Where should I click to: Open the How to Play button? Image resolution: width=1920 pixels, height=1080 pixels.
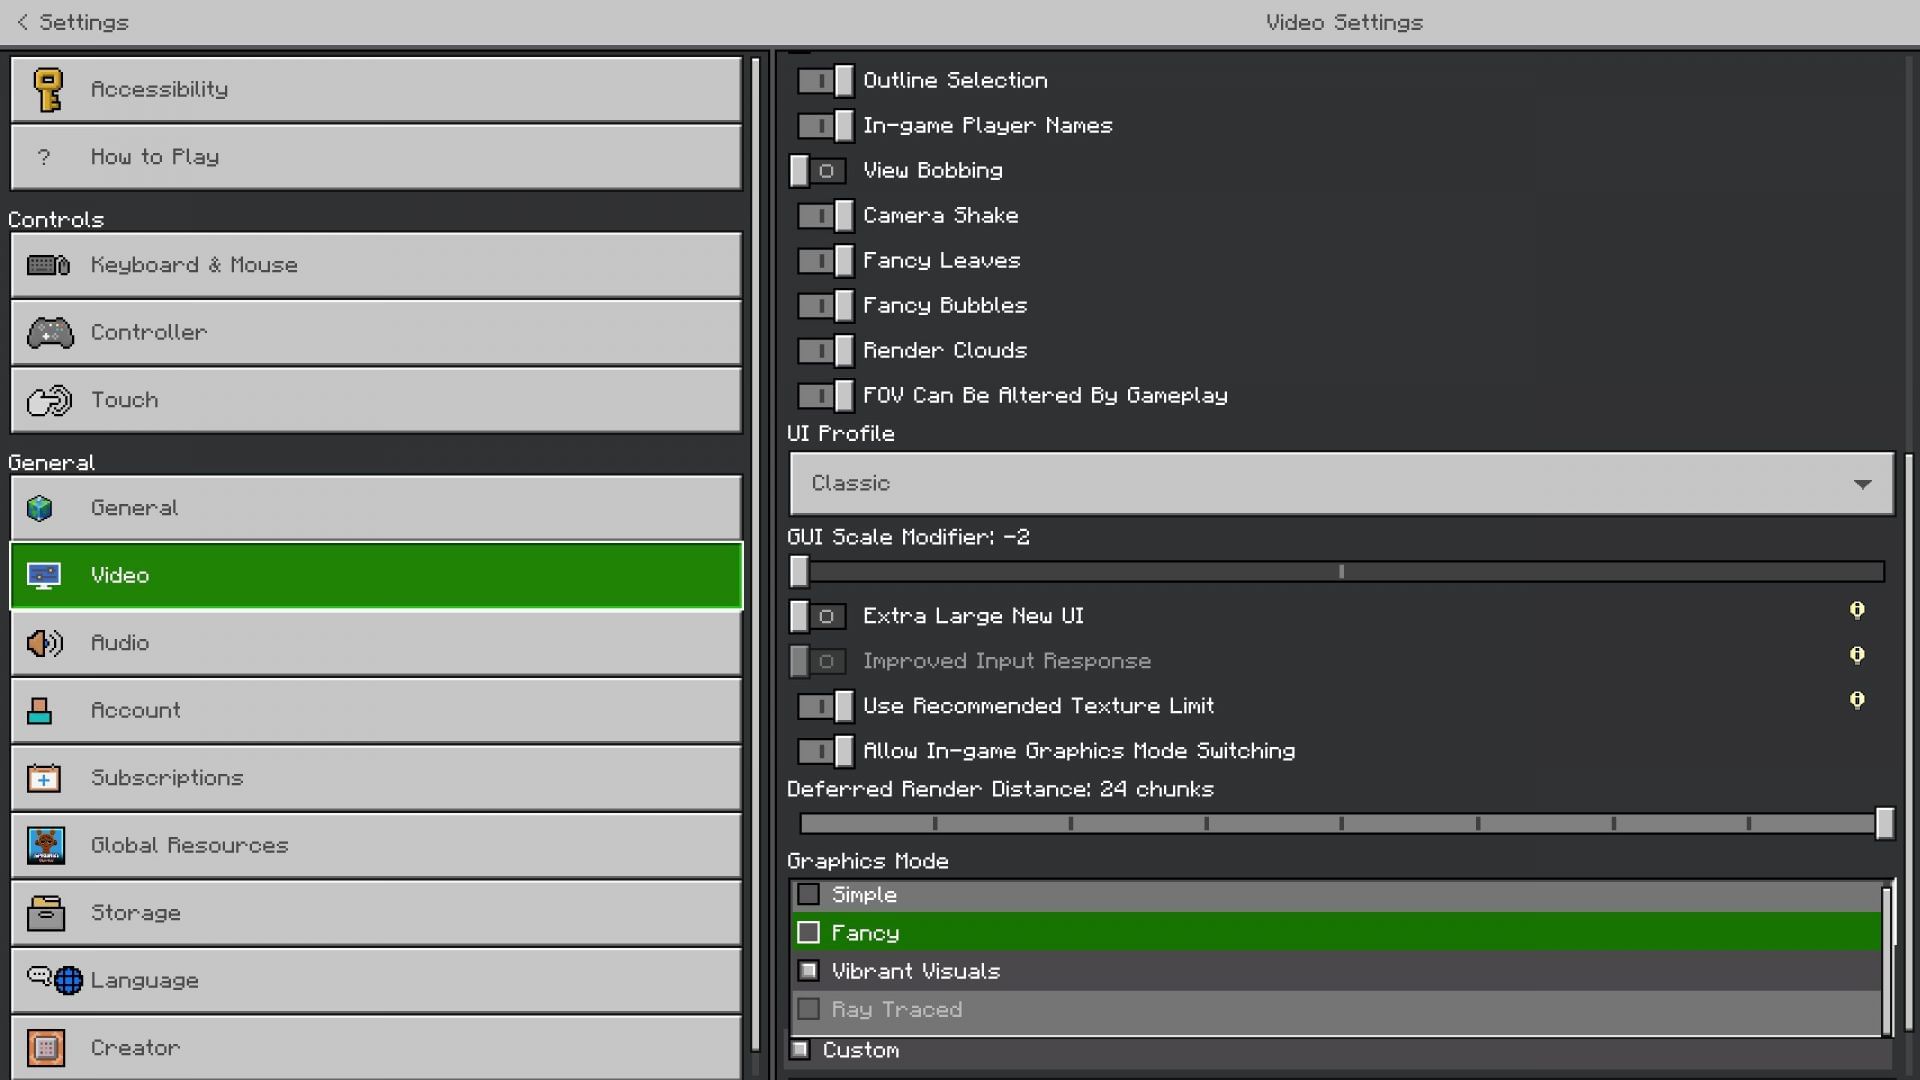click(376, 157)
